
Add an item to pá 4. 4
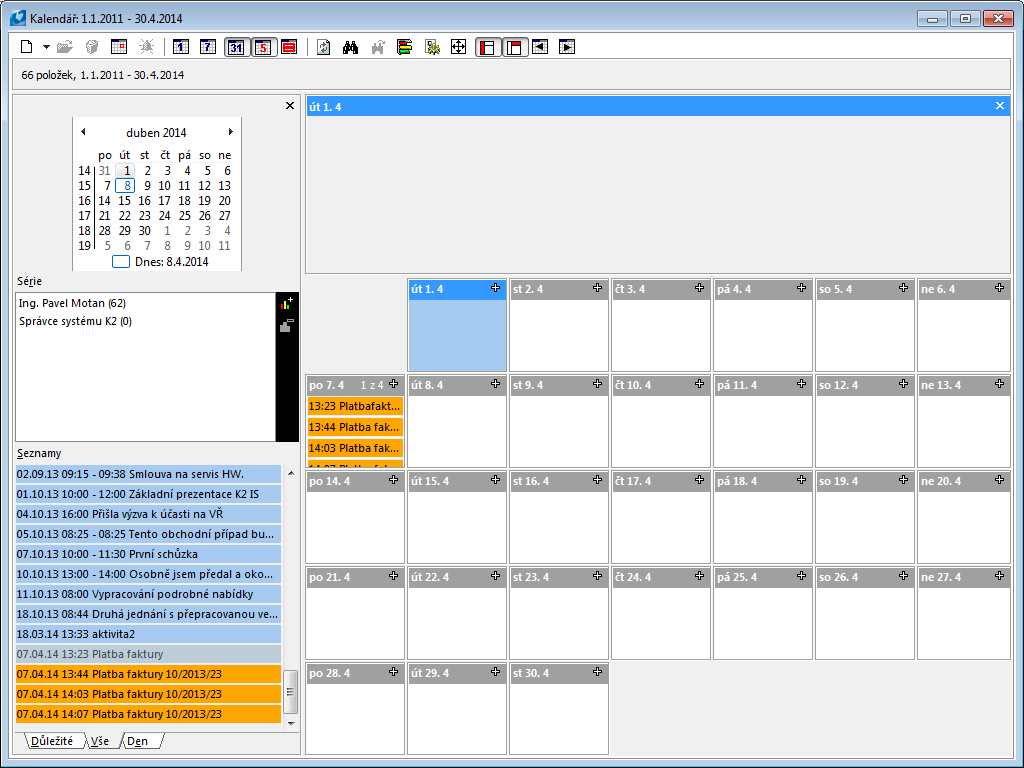(x=801, y=288)
